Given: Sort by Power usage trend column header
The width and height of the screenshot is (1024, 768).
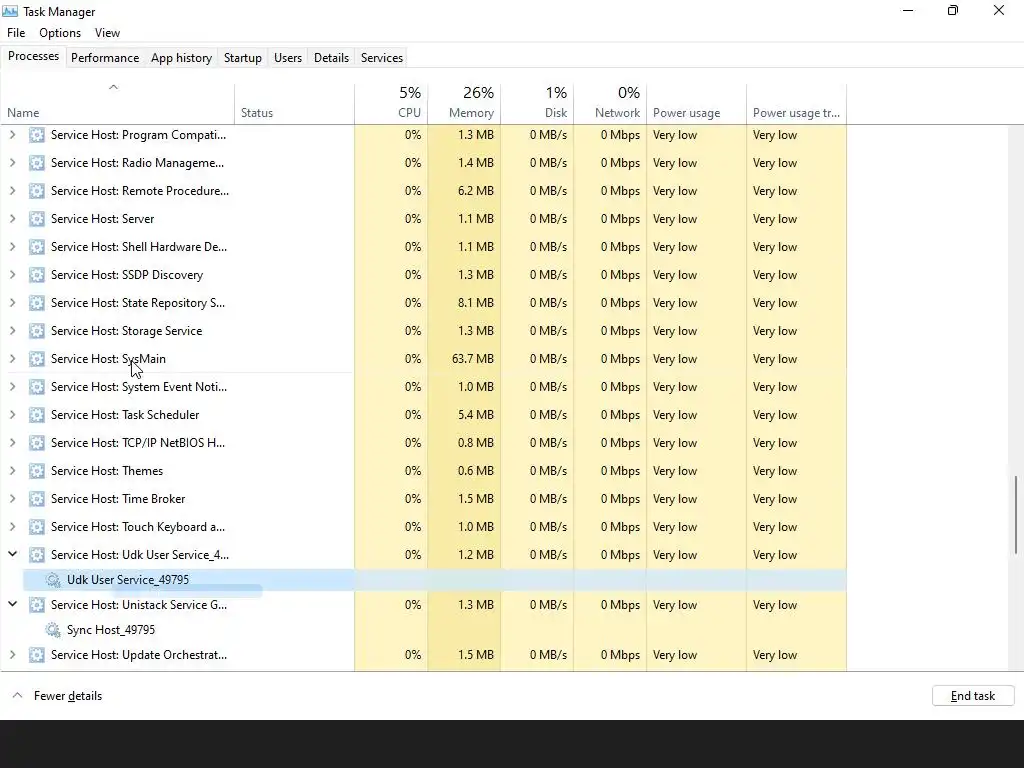Looking at the screenshot, I should pyautogui.click(x=797, y=104).
